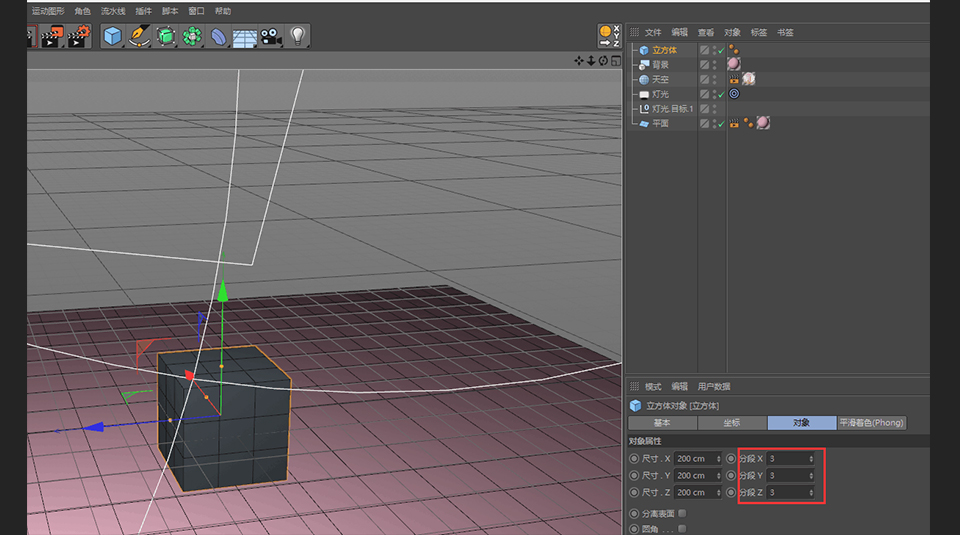960x535 pixels.
Task: Click the blue Deformer bend icon
Action: click(x=218, y=36)
